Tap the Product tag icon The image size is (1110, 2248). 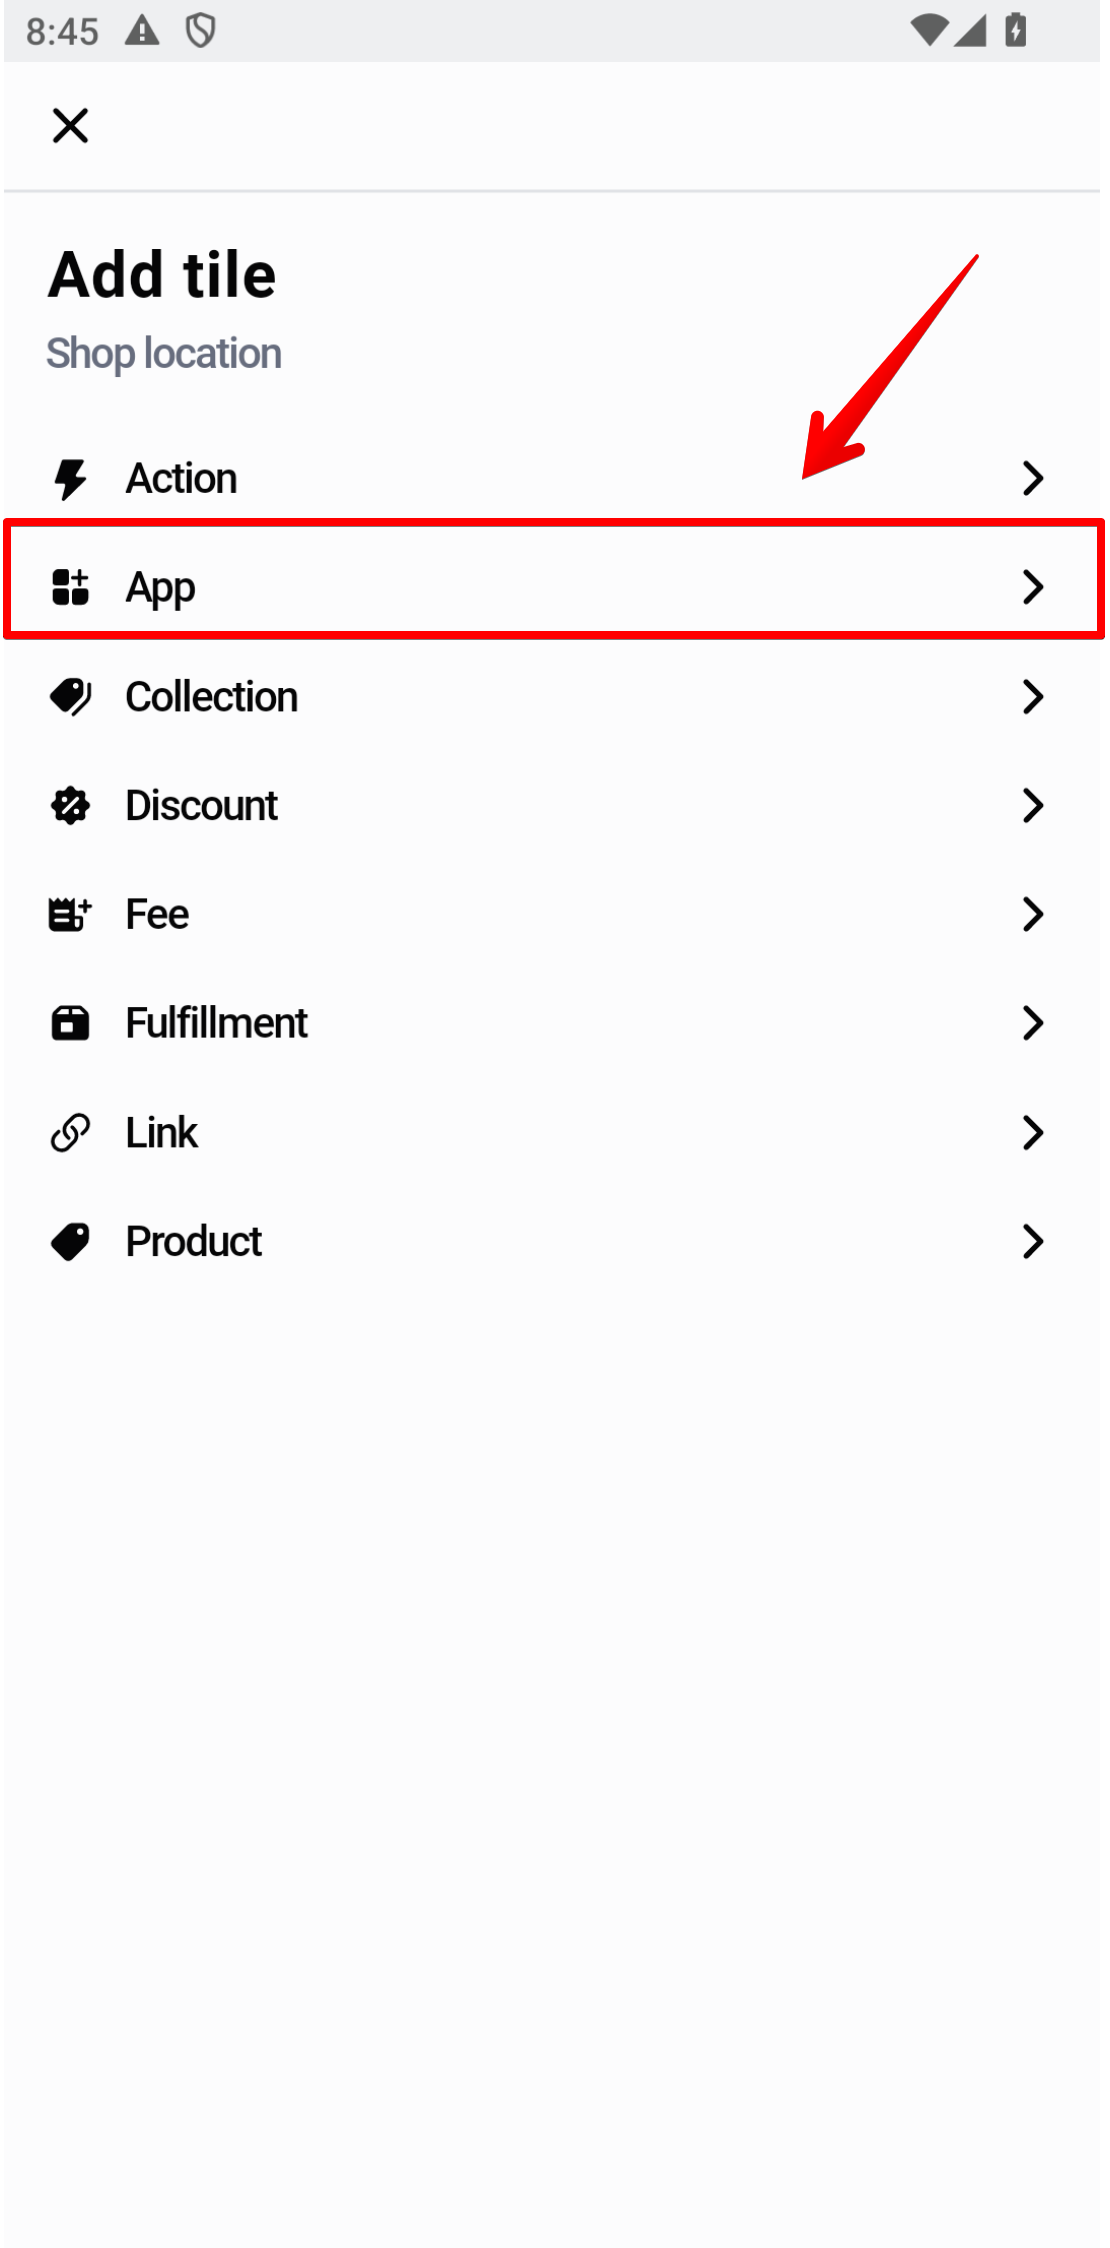70,1242
